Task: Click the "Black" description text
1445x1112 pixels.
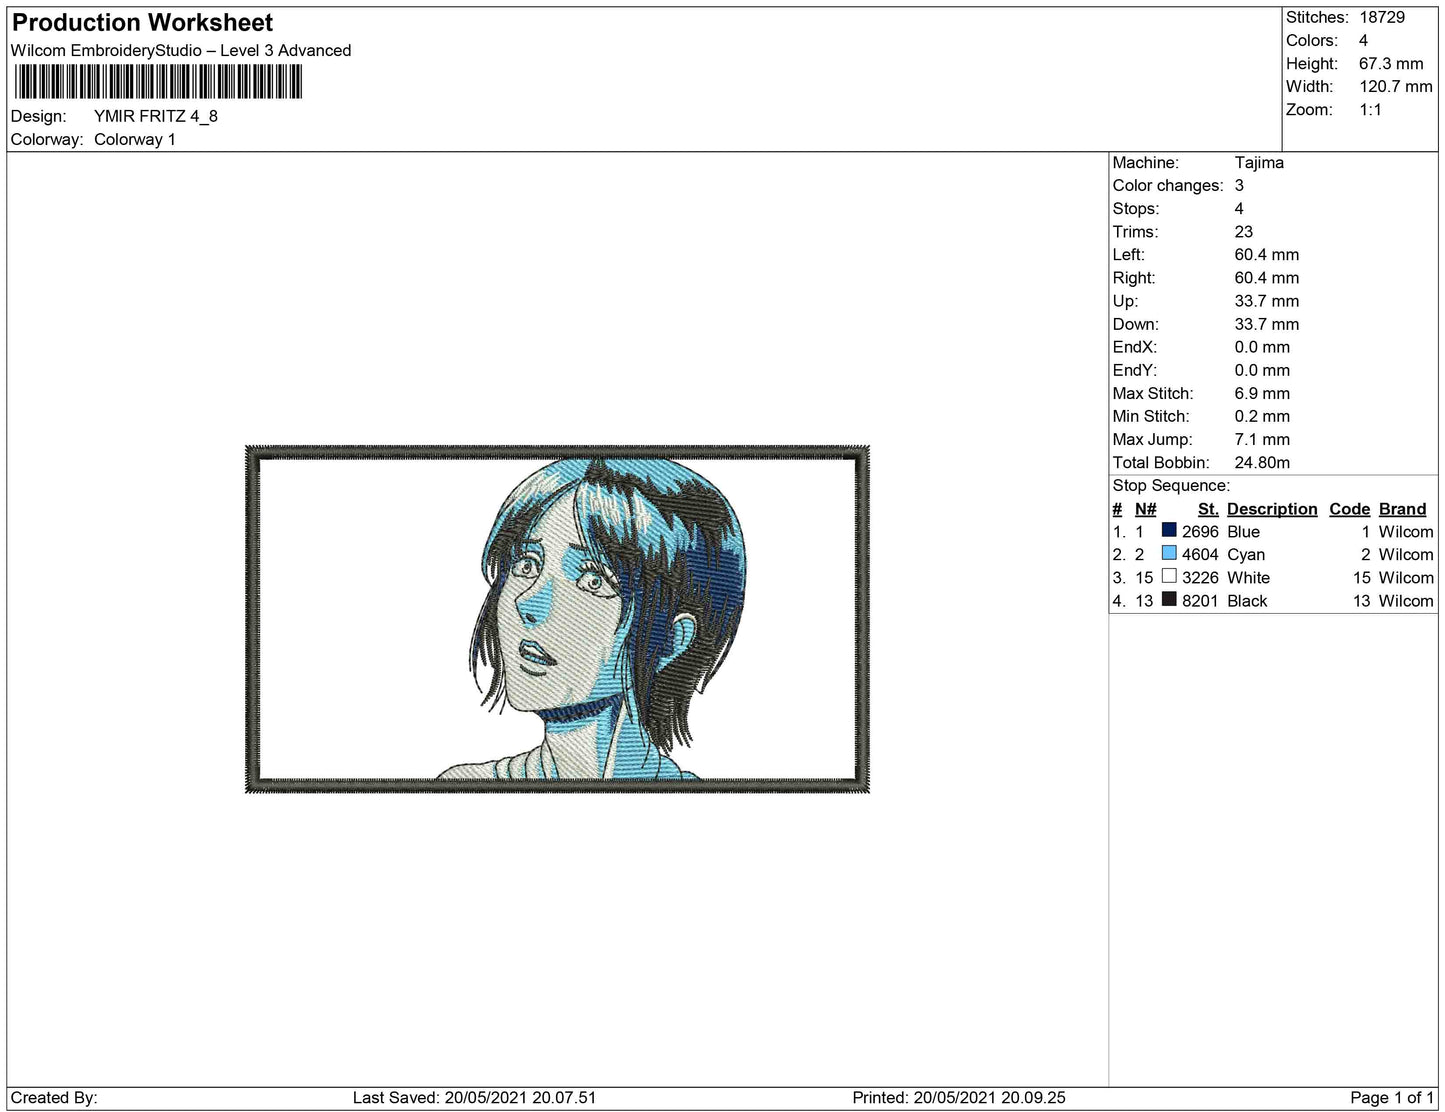Action: (1247, 600)
